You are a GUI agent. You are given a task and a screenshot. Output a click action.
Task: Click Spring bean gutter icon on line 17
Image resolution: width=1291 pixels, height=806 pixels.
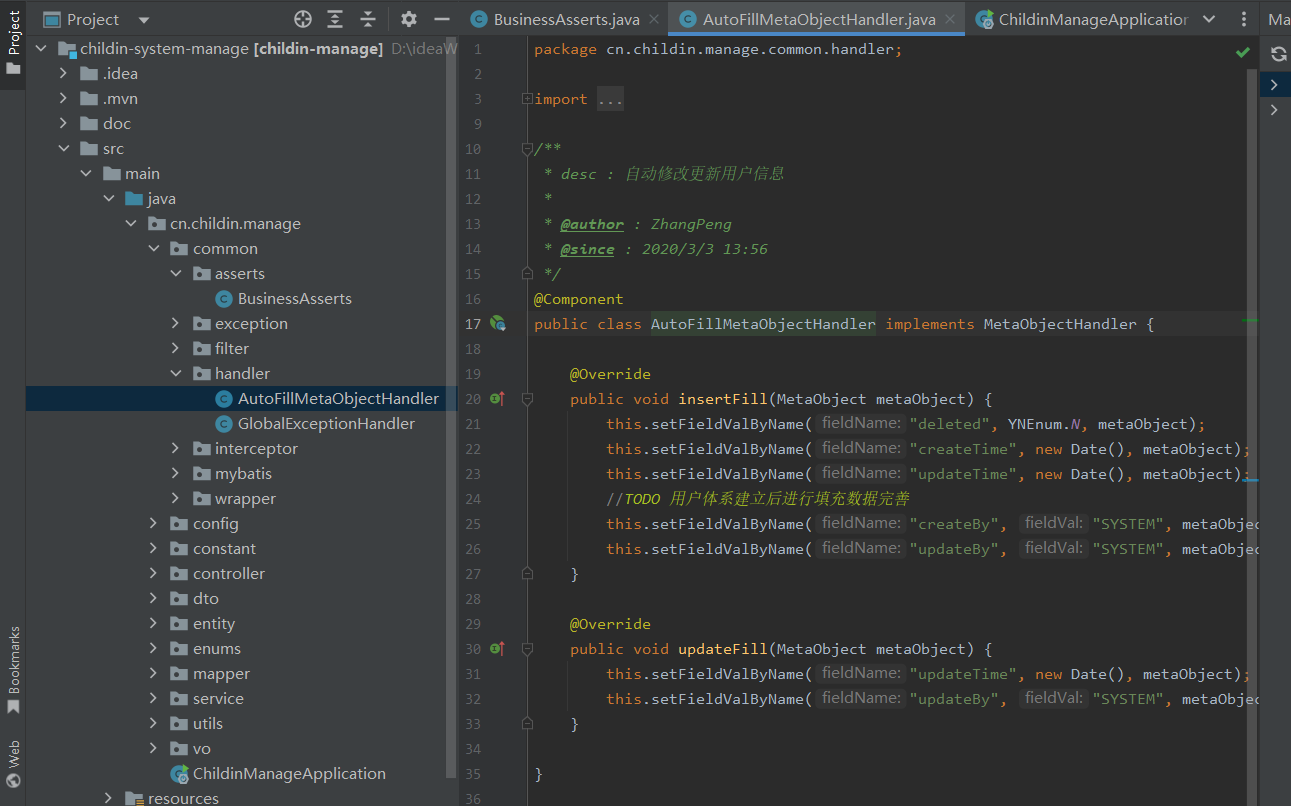[x=497, y=324]
